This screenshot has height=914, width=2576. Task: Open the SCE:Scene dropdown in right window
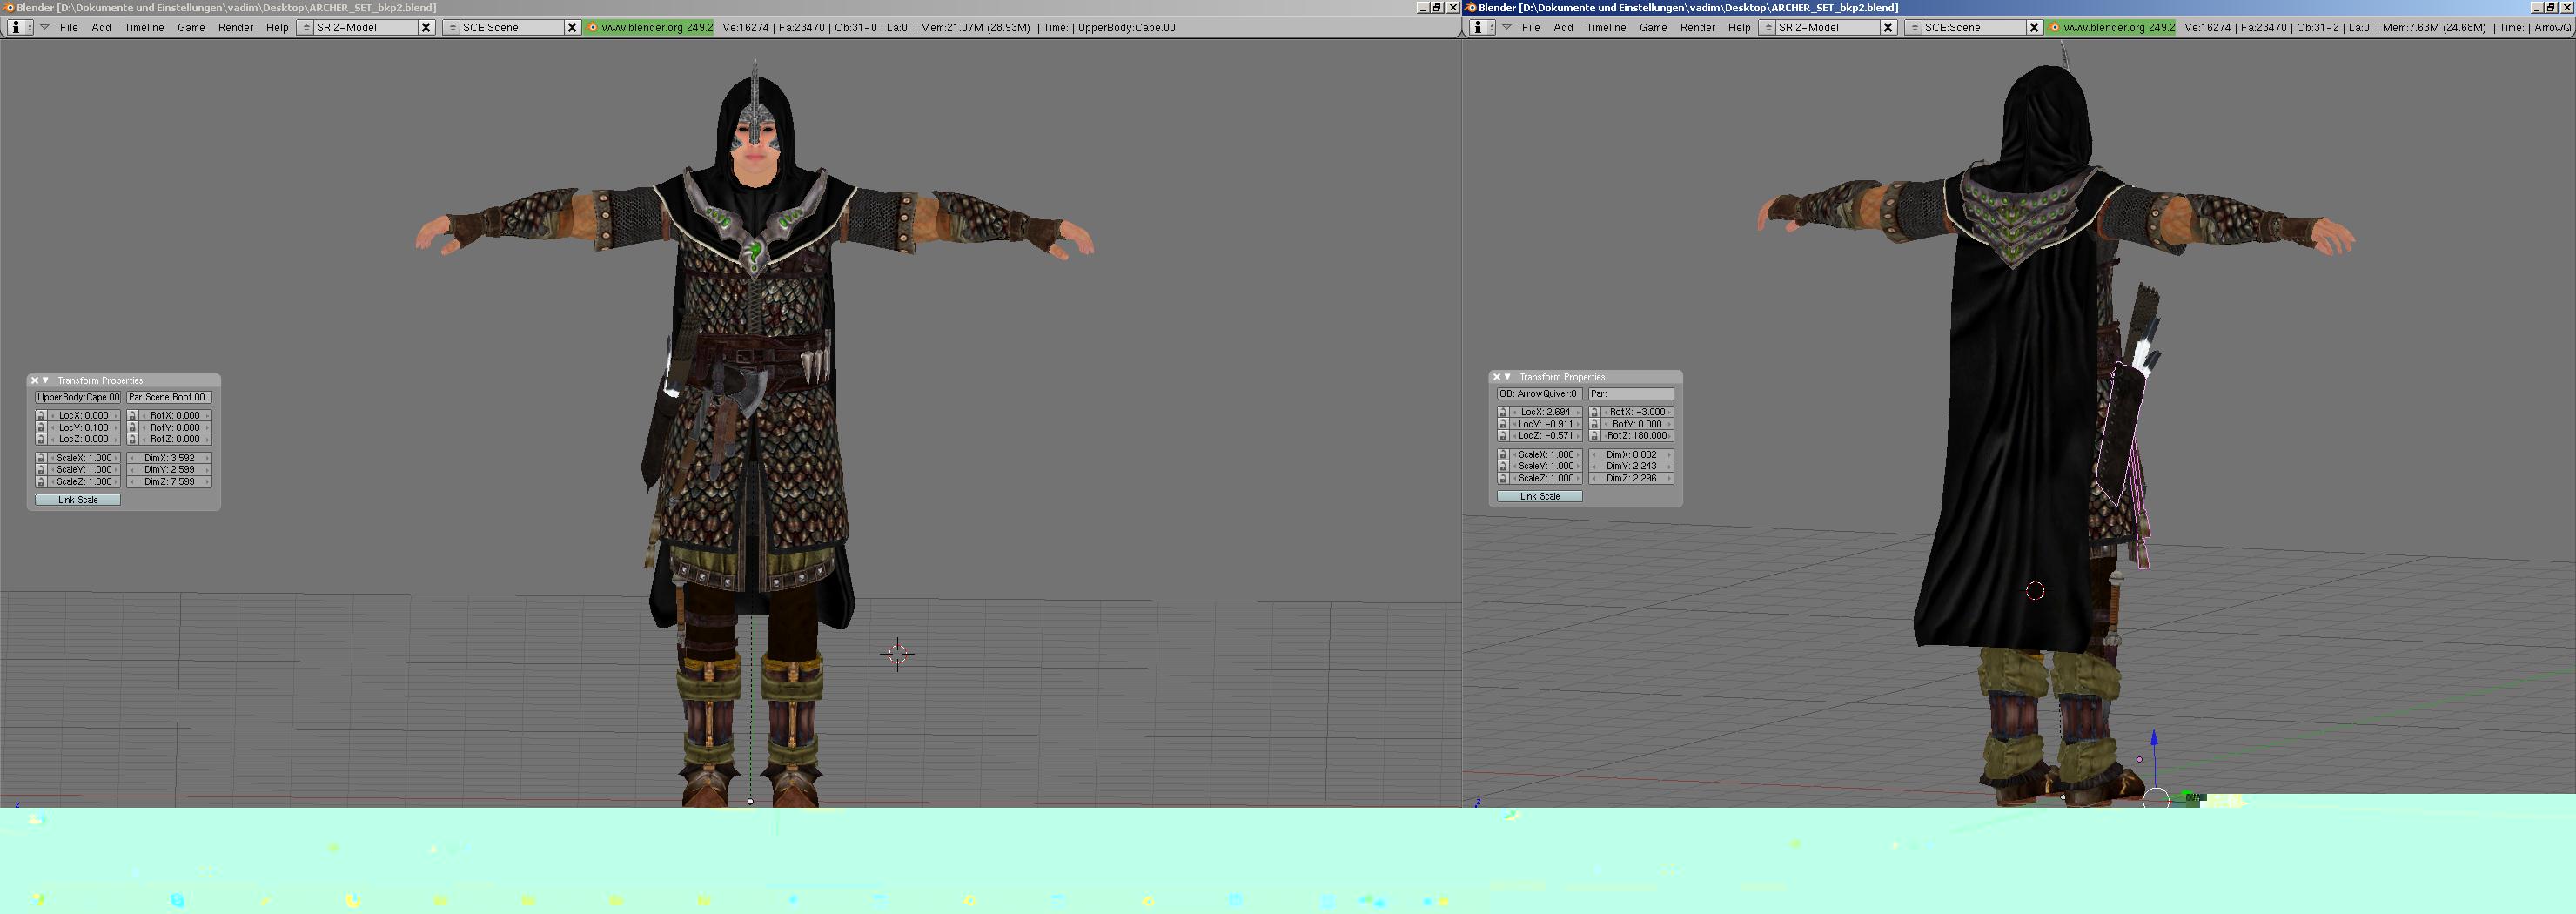coord(1914,28)
